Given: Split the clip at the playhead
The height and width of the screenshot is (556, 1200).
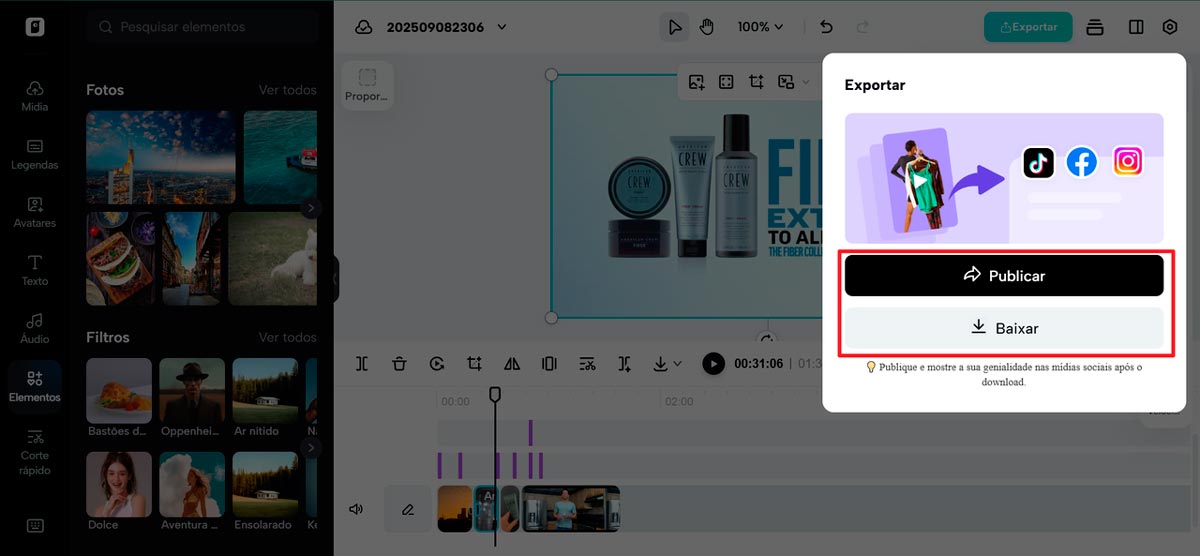Looking at the screenshot, I should tap(362, 364).
